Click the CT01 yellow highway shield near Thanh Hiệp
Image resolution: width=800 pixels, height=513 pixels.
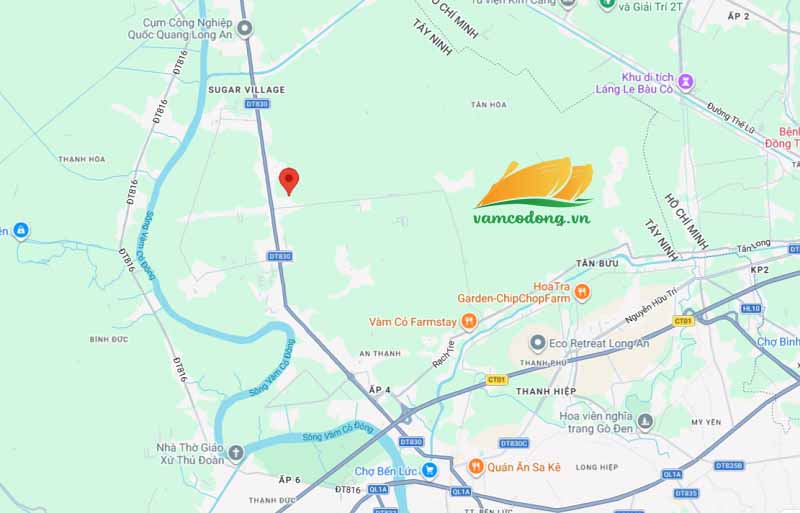point(496,380)
